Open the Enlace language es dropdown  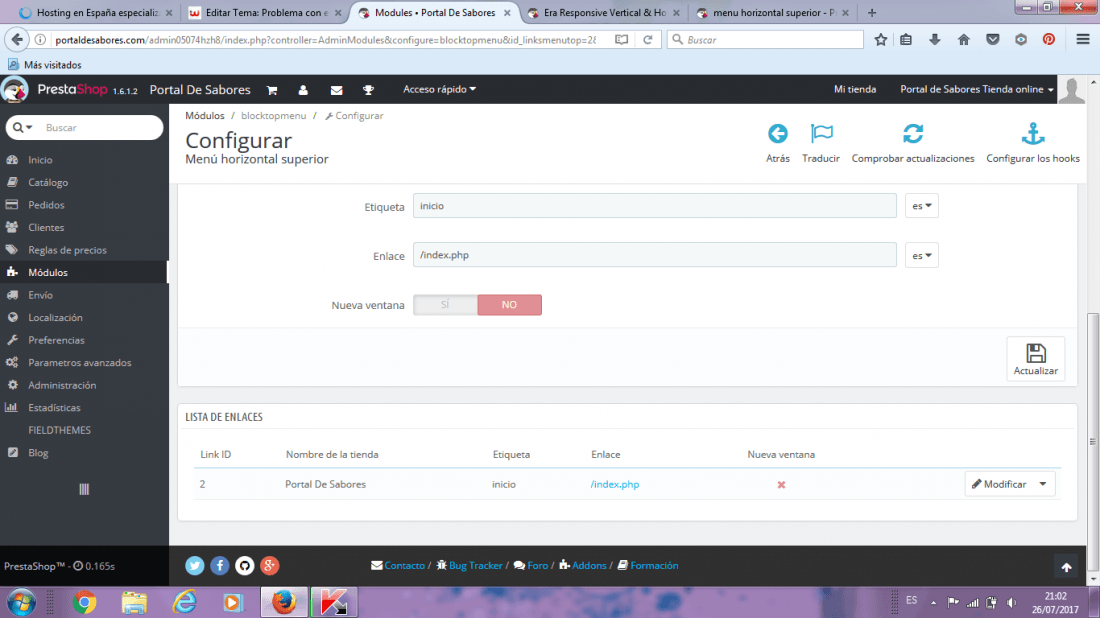[922, 255]
